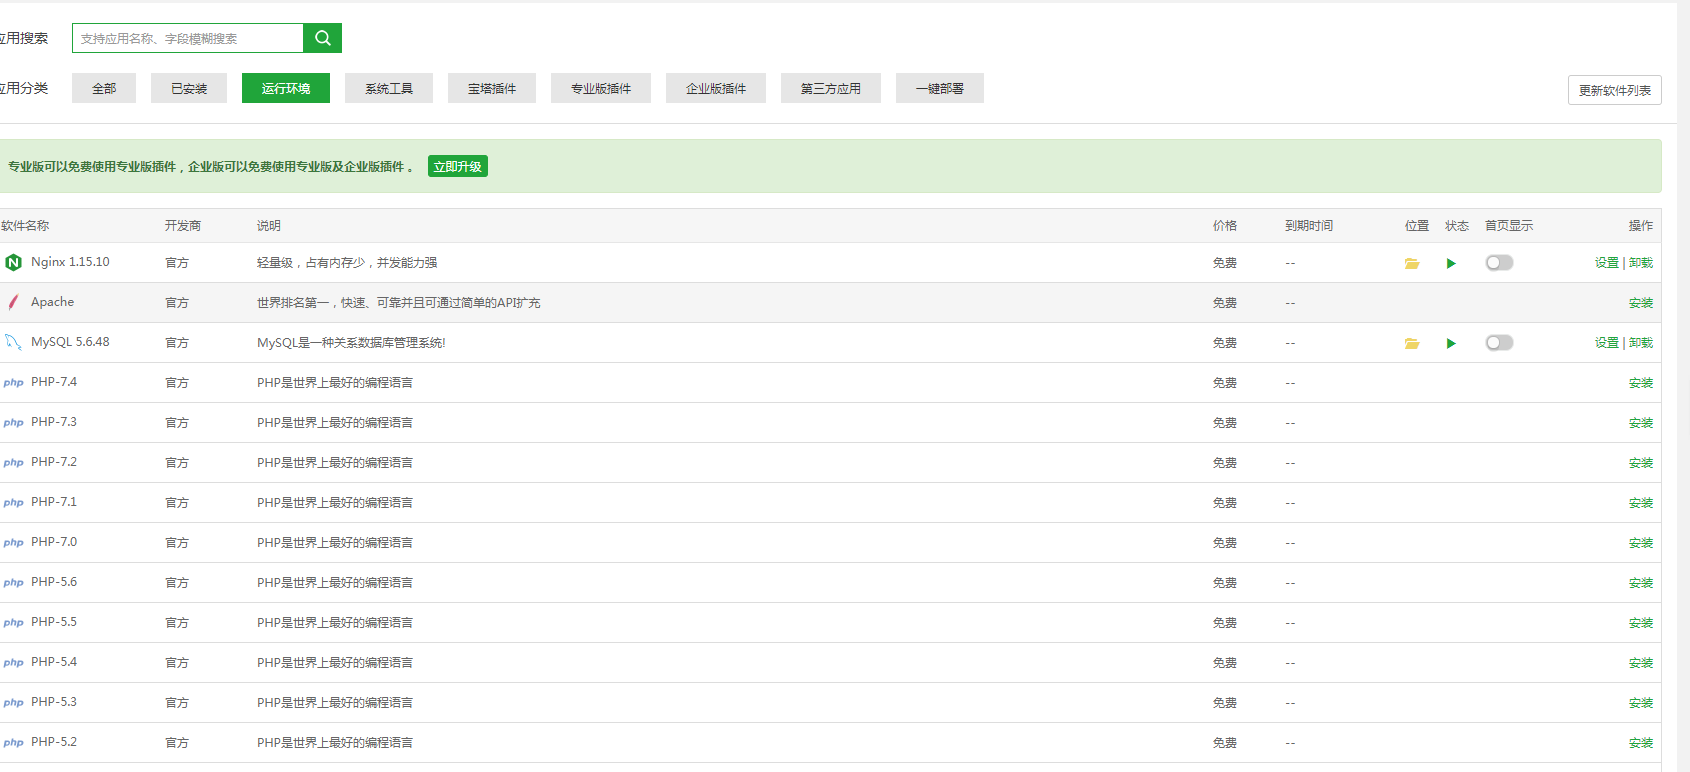Viewport: 1690px width, 772px height.
Task: Click 安装 link for PHP-5.6
Action: pos(1641,582)
